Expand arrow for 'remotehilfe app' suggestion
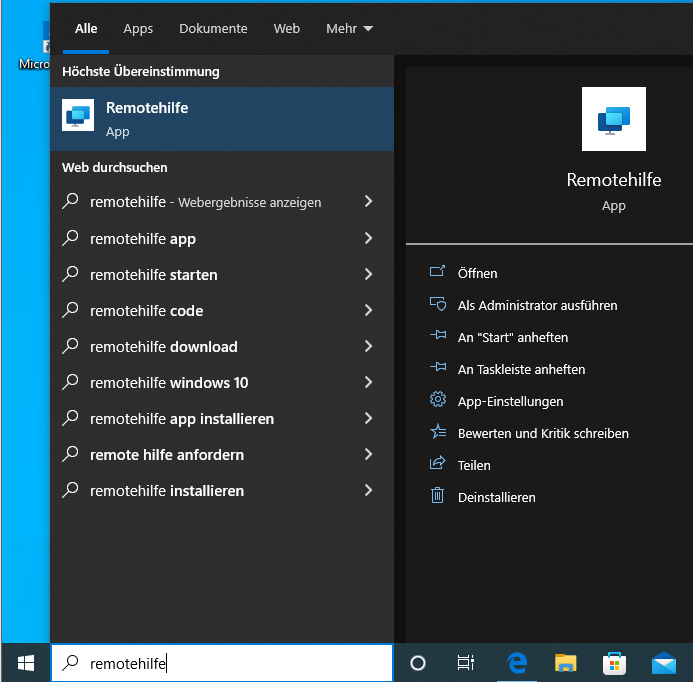This screenshot has height=682, width=693. (368, 238)
